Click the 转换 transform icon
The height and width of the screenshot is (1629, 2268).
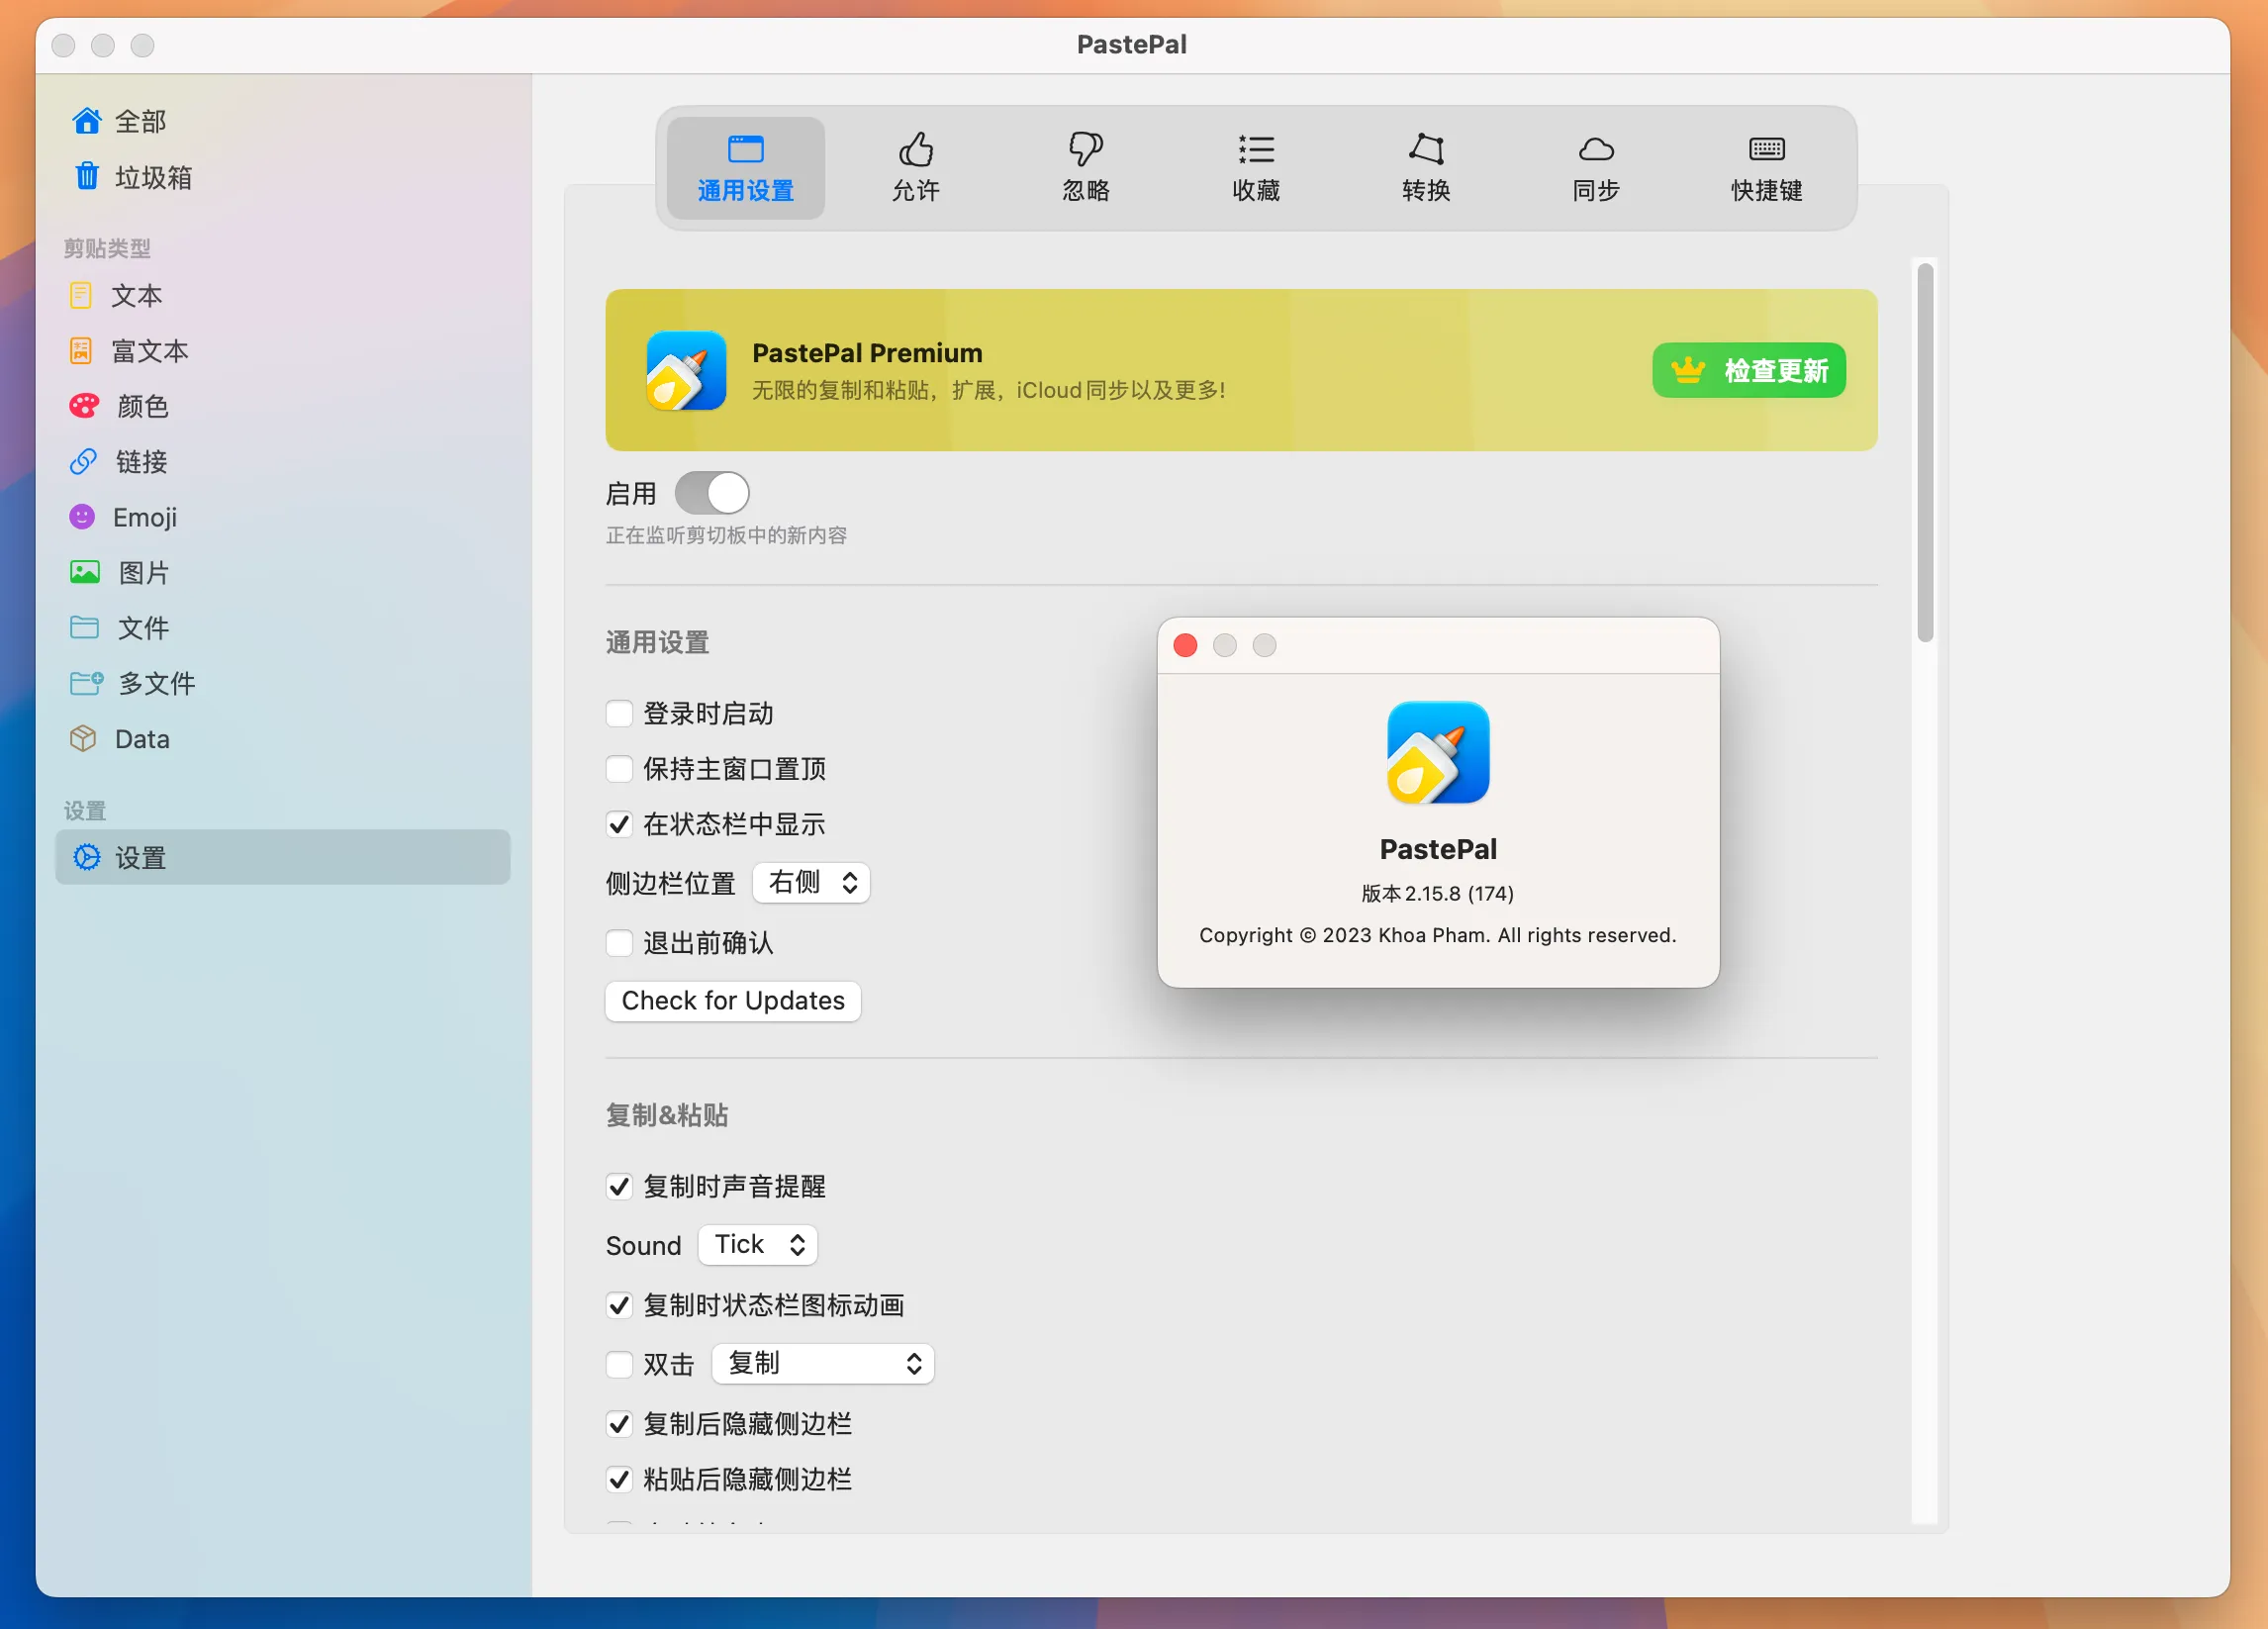point(1426,149)
